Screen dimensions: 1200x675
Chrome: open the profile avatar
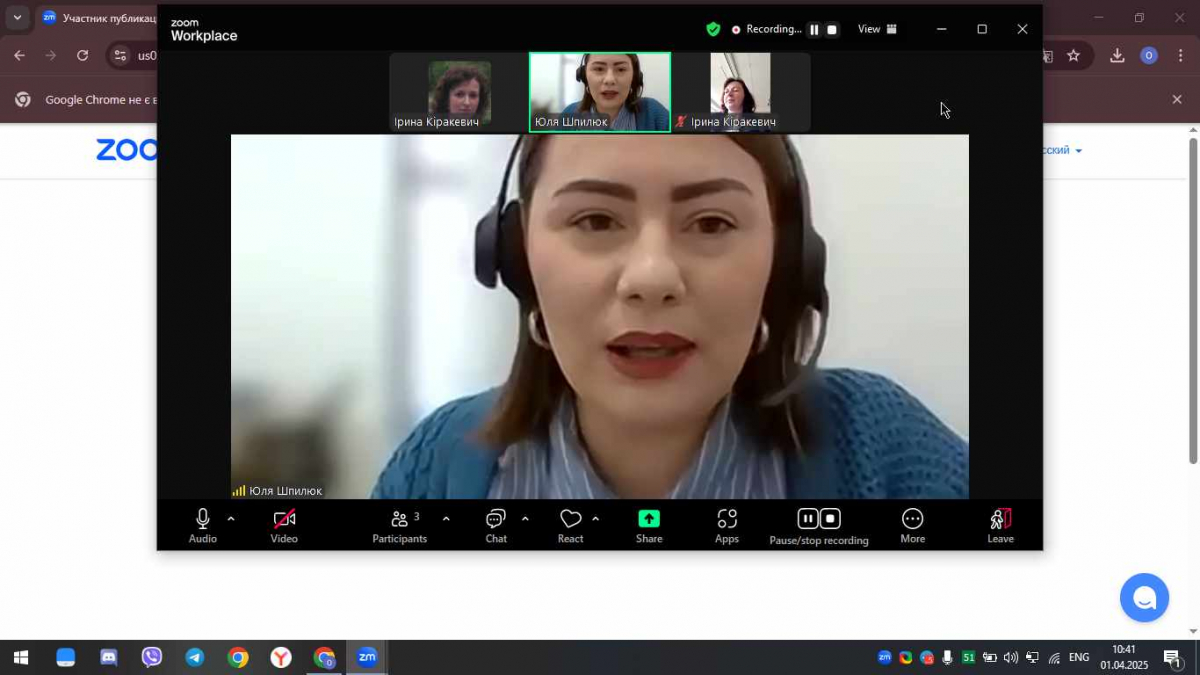pyautogui.click(x=1149, y=56)
